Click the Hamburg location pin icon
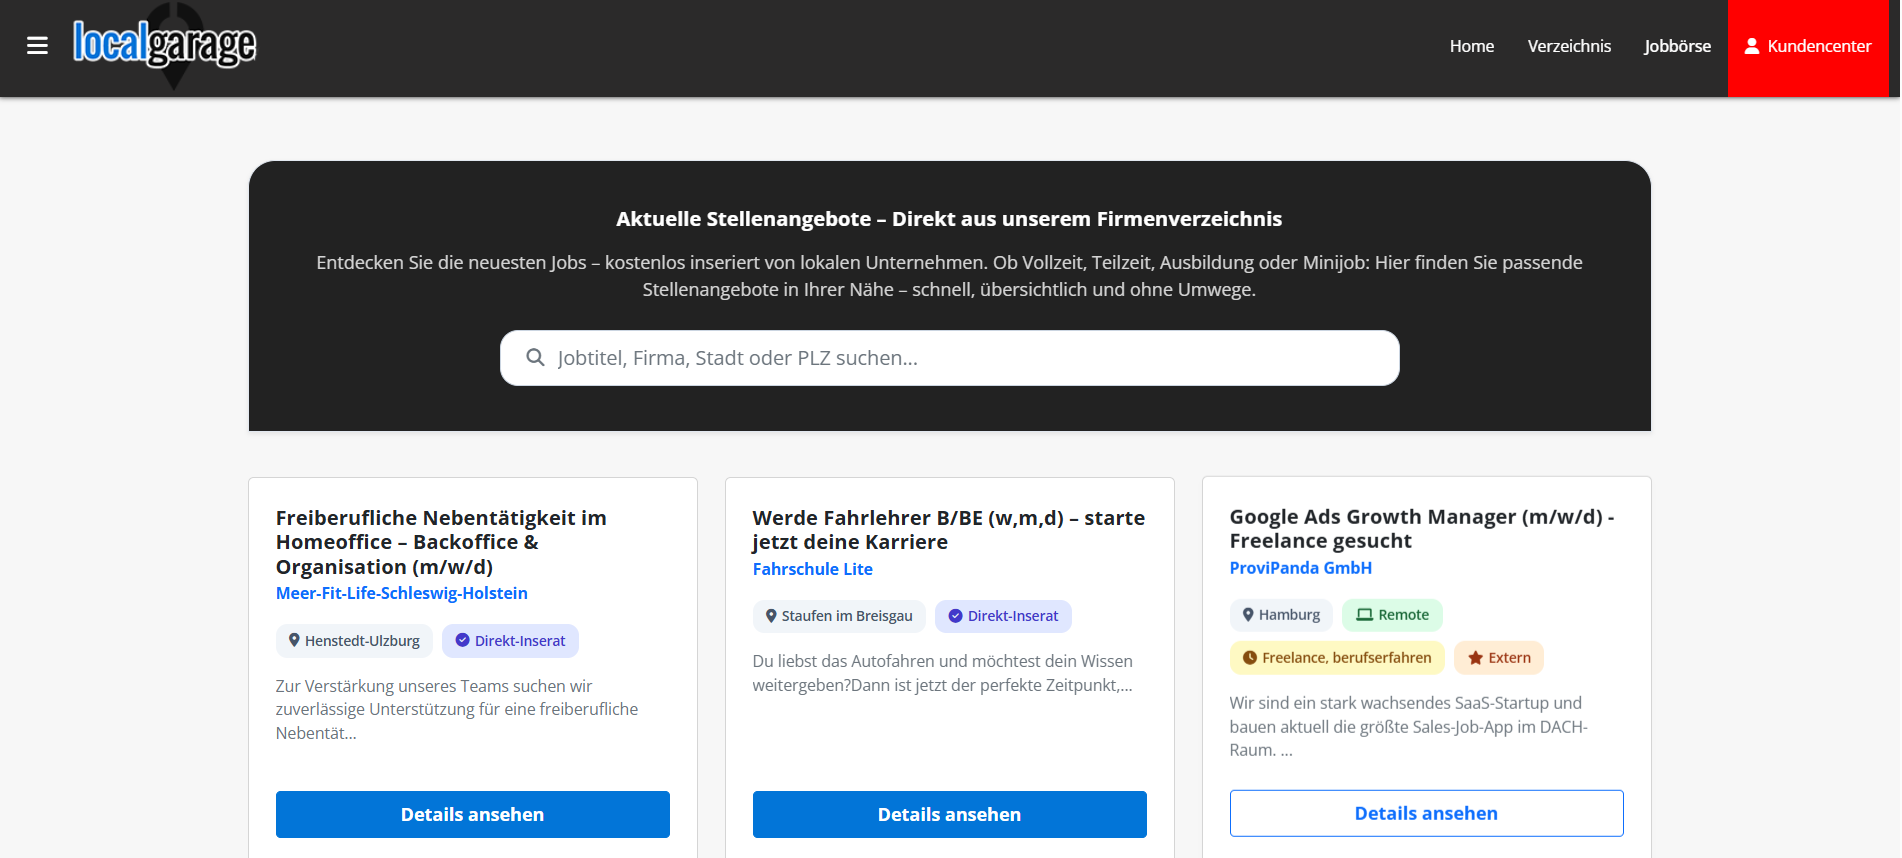 coord(1247,615)
